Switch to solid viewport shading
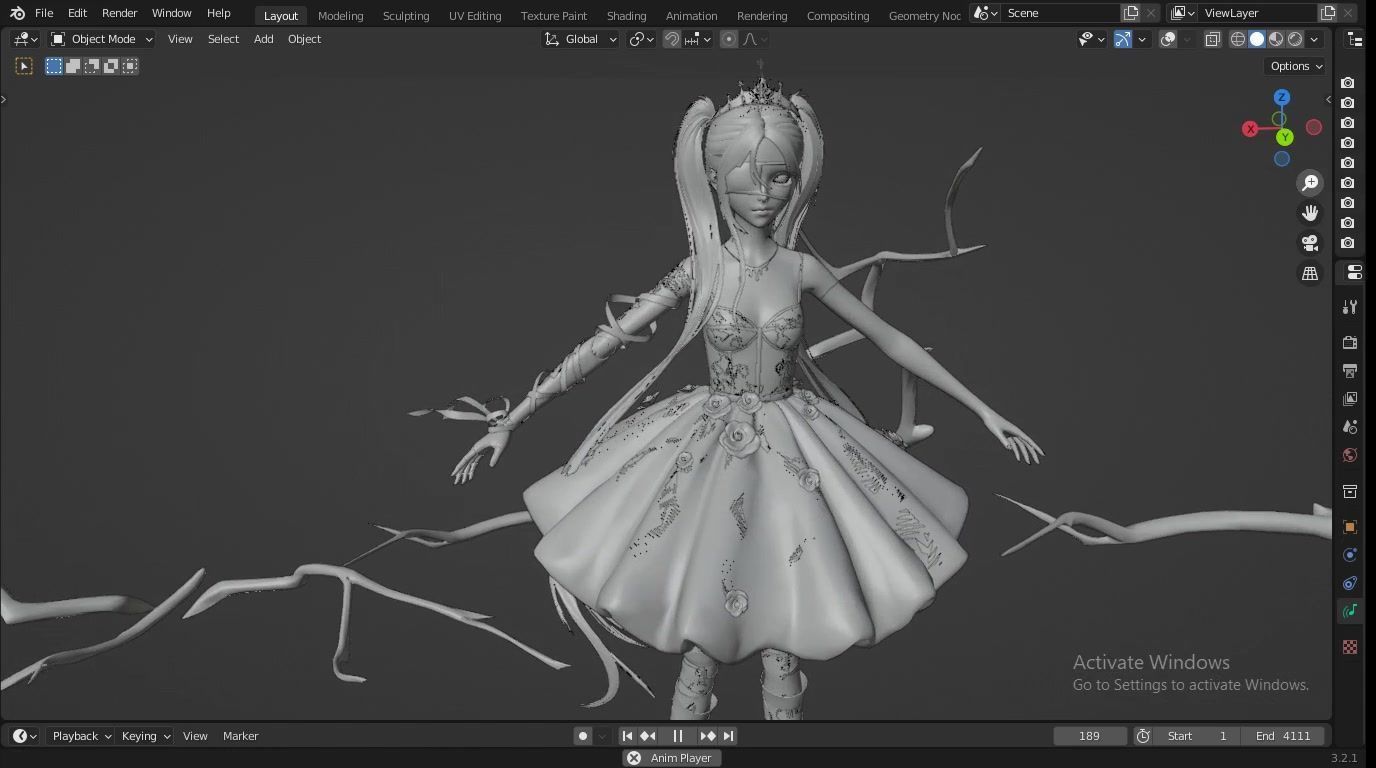1376x768 pixels. (1257, 39)
